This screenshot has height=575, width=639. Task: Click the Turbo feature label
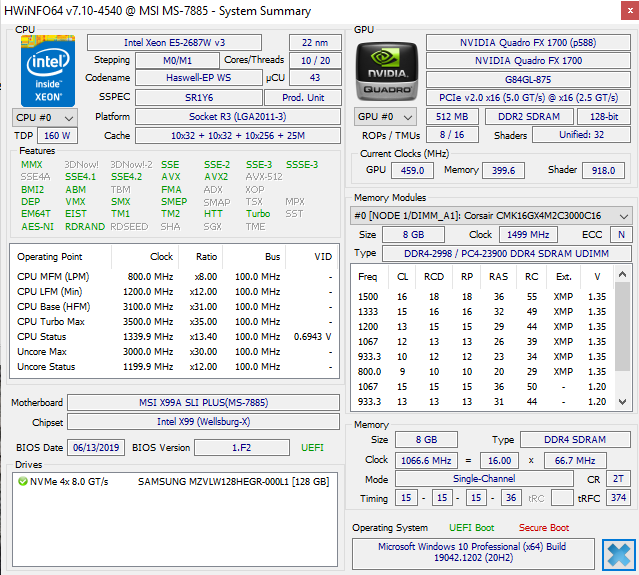pos(258,214)
